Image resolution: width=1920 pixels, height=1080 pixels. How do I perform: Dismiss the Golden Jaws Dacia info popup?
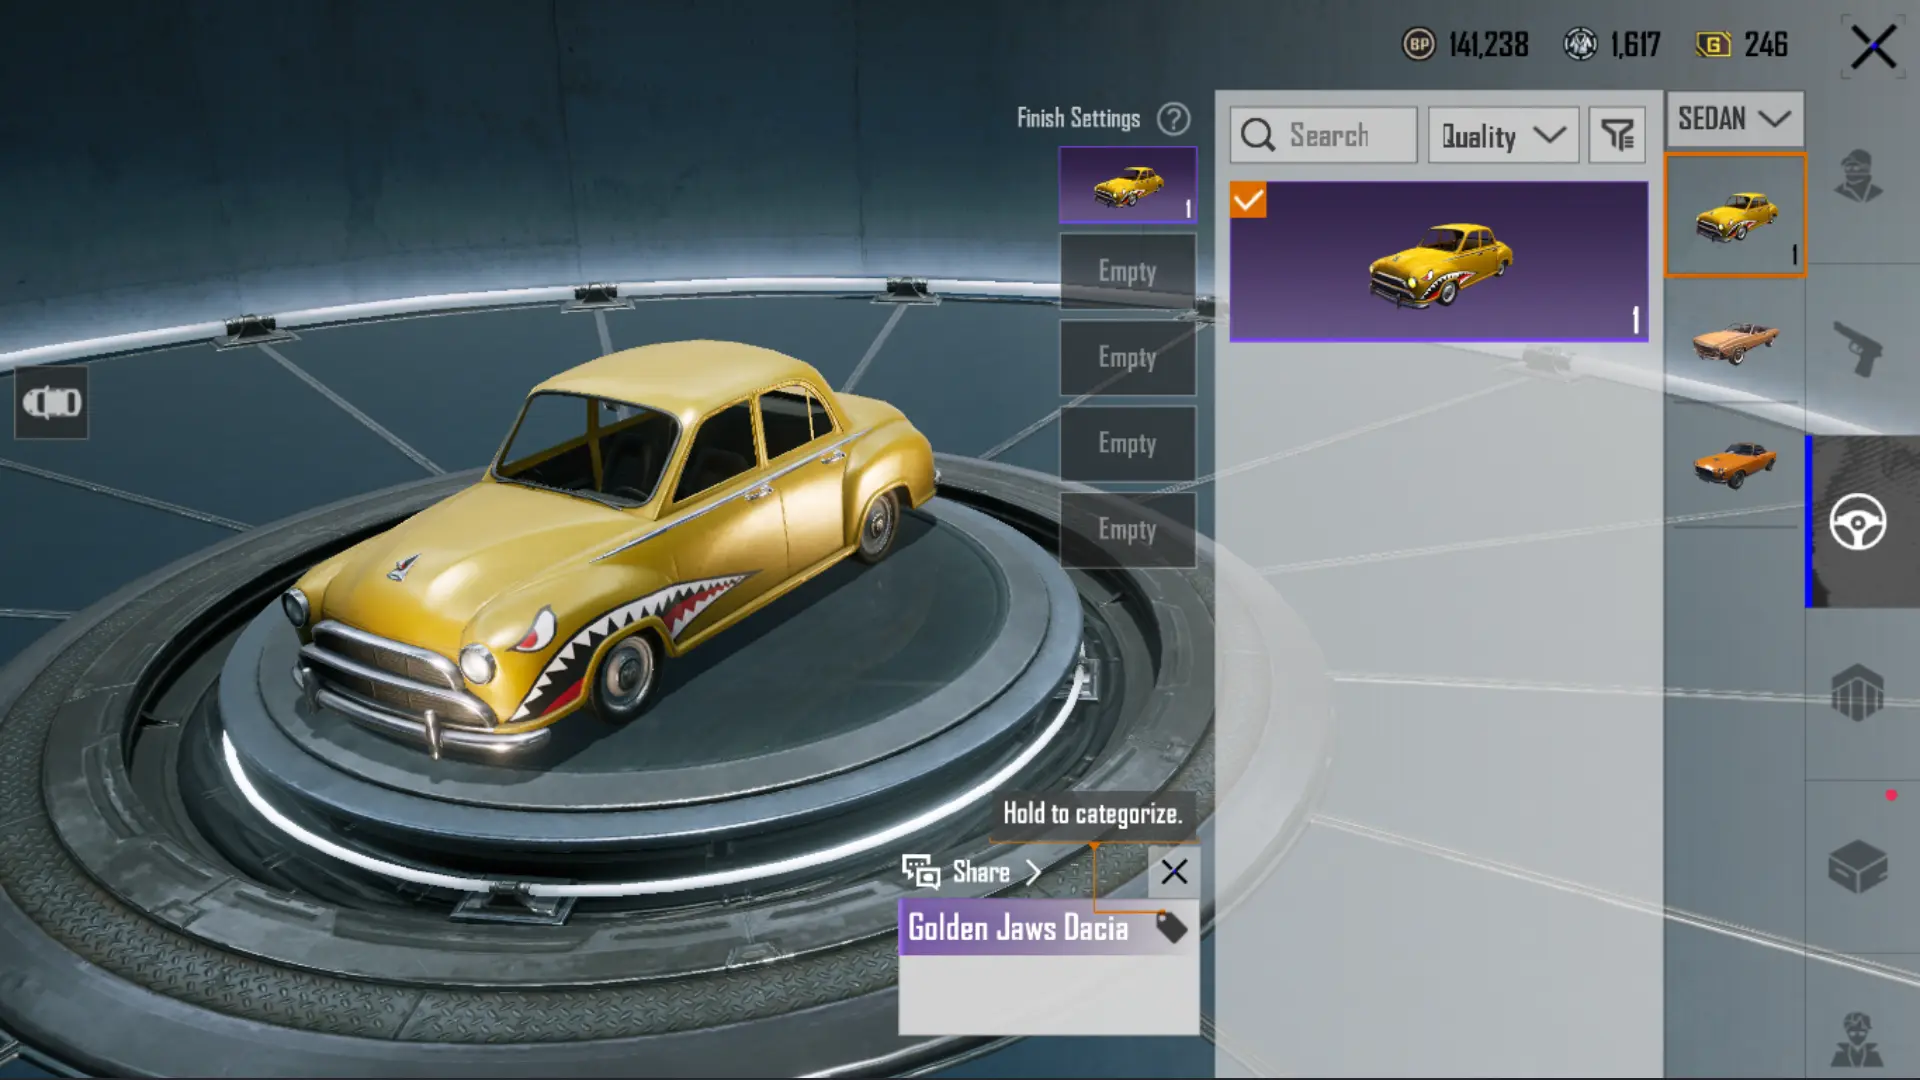(x=1174, y=872)
